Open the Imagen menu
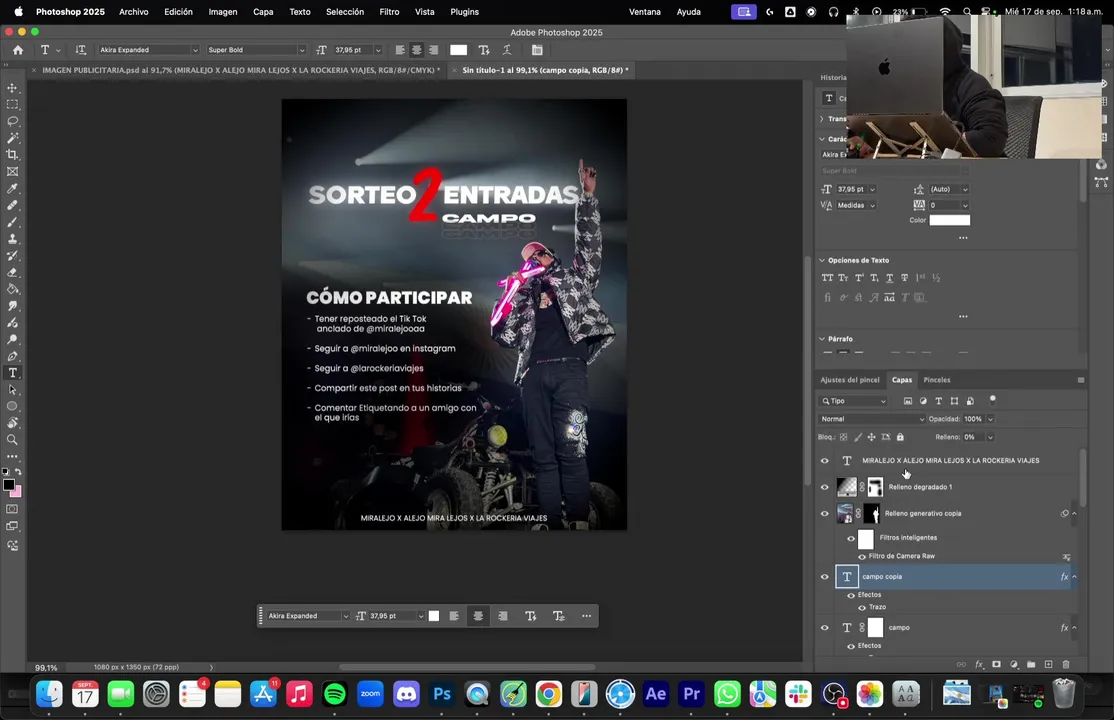 click(x=222, y=11)
